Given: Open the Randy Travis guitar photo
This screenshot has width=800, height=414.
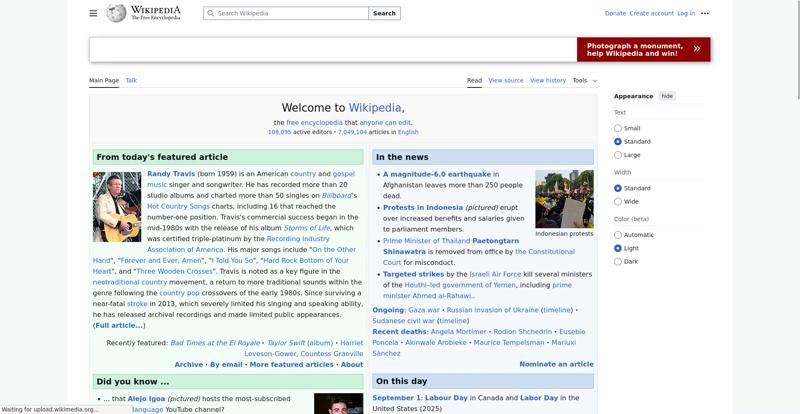Looking at the screenshot, I should pyautogui.click(x=117, y=206).
